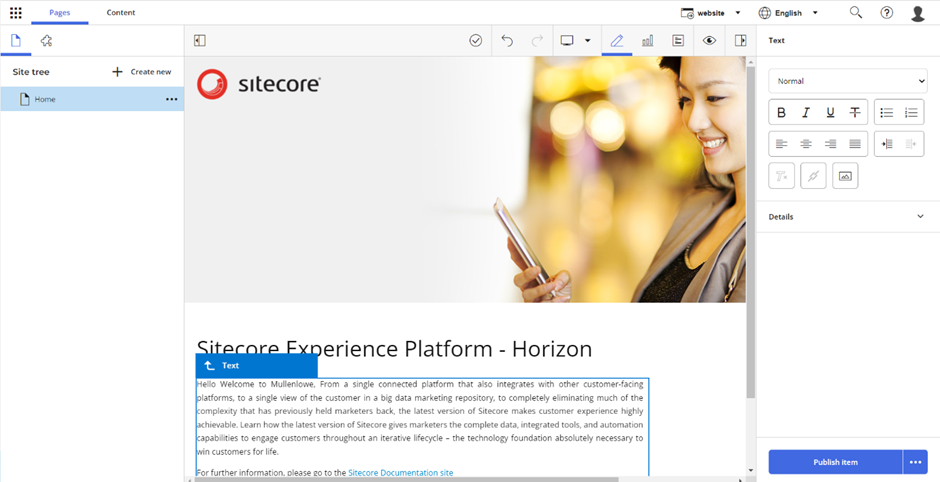The height and width of the screenshot is (482, 940).
Task: Open the insights bar chart view
Action: (x=647, y=41)
